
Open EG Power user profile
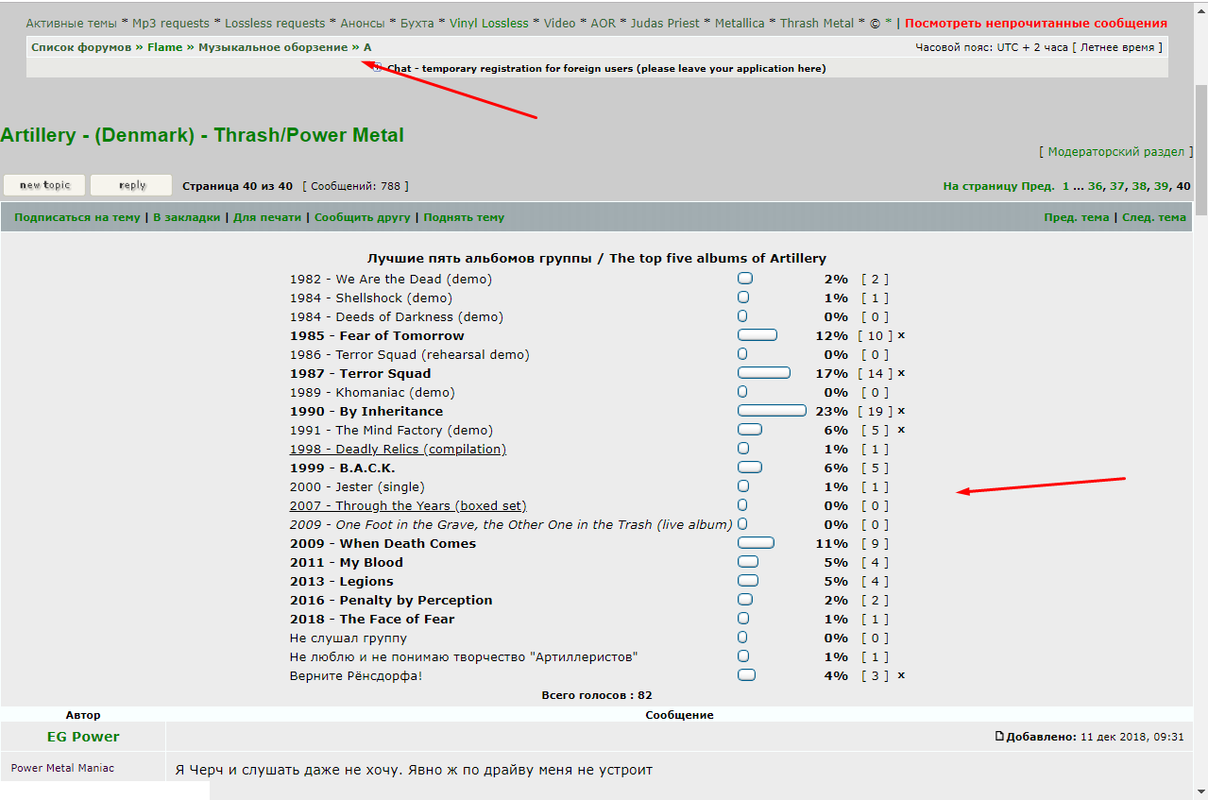(83, 737)
